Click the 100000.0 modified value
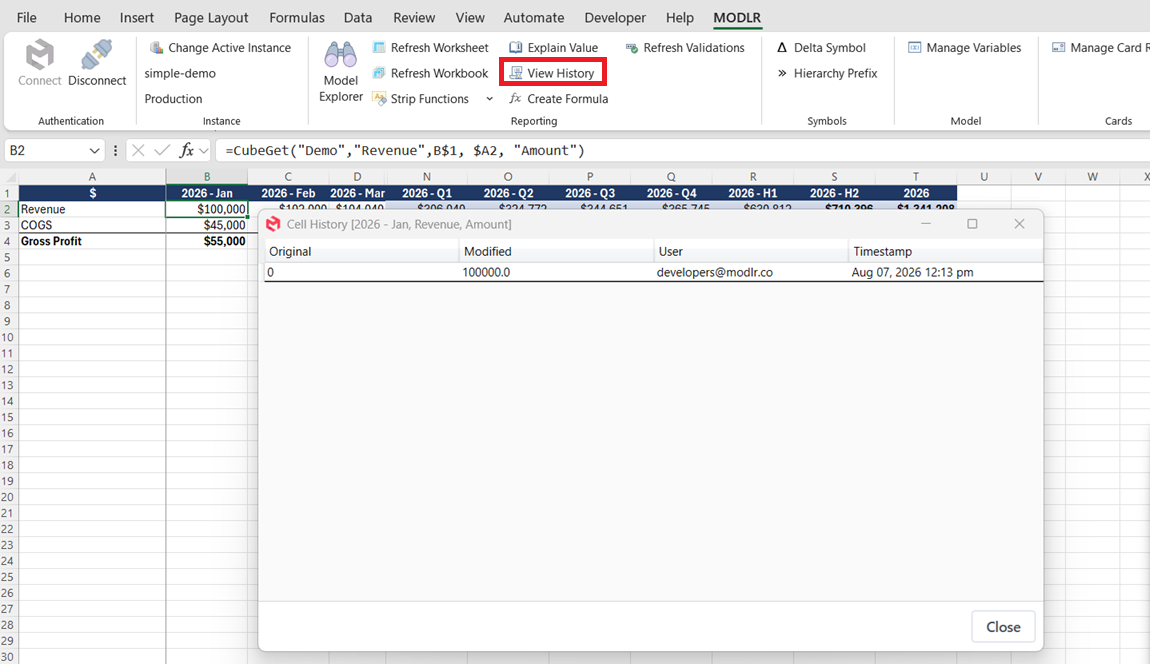Screen dimensions: 1150x665 click(x=486, y=272)
